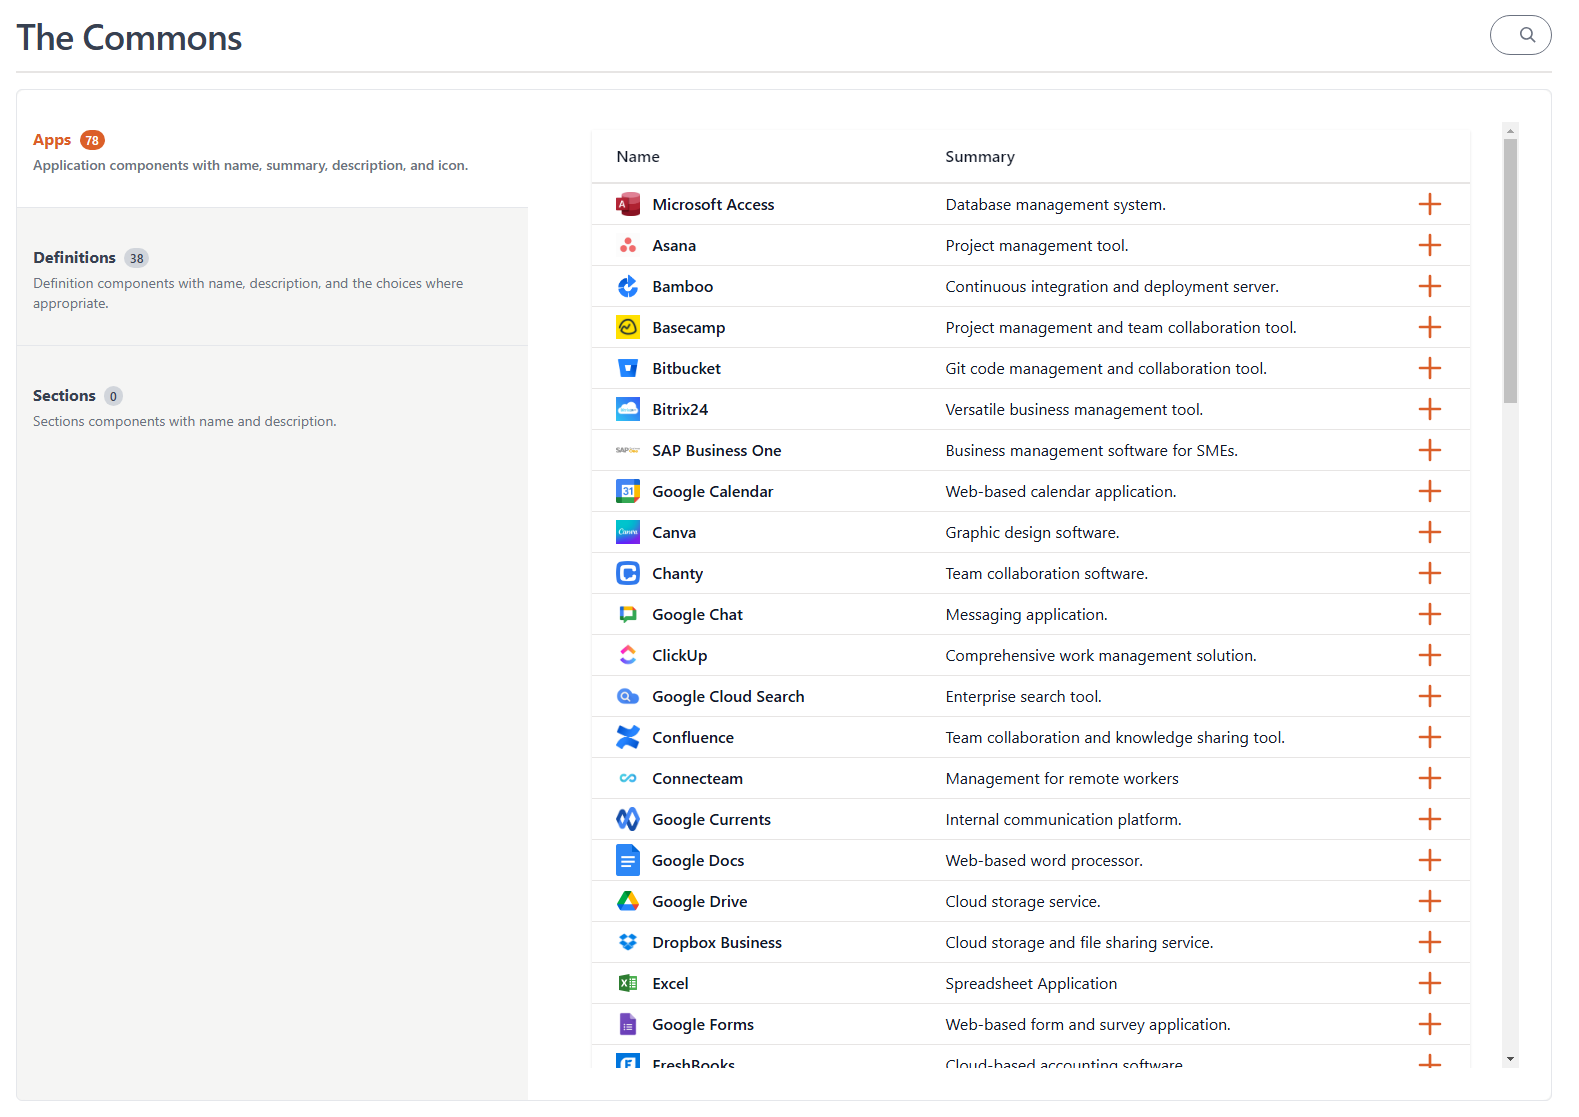Click "The Commons" page title
1579x1117 pixels.
129,38
